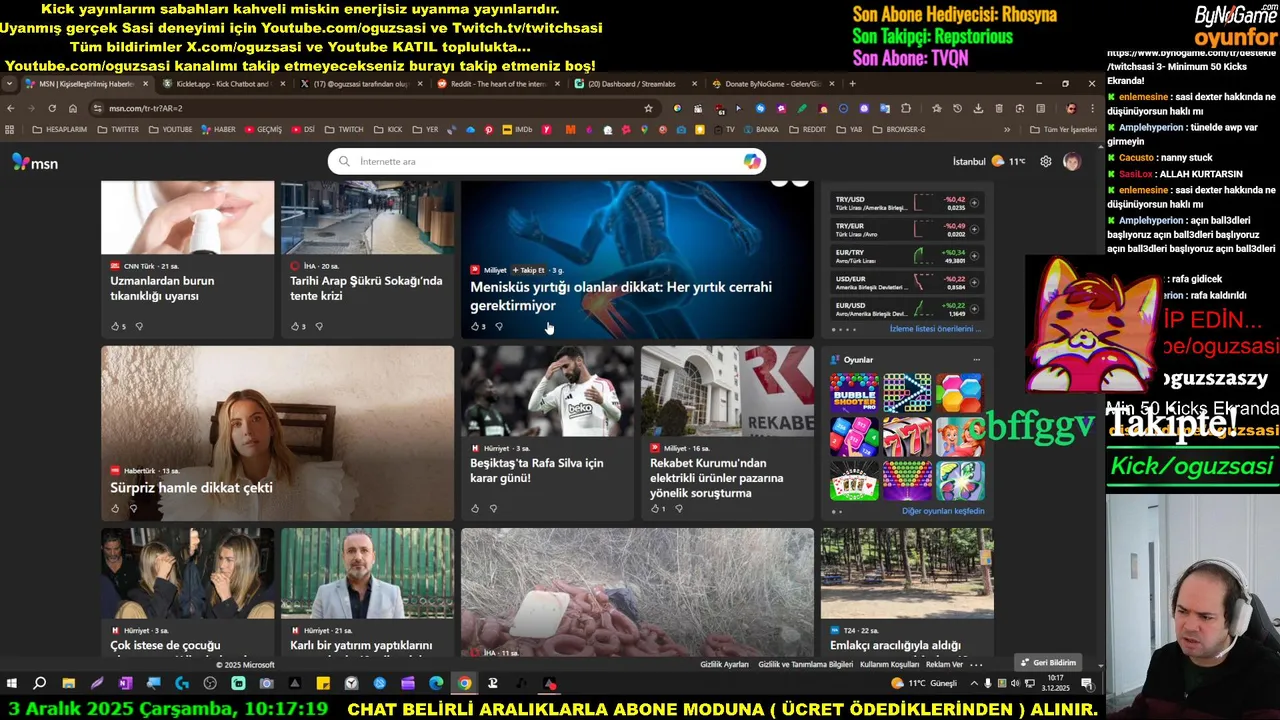Open Windows Start menu
This screenshot has width=1280, height=720.
[x=12, y=683]
